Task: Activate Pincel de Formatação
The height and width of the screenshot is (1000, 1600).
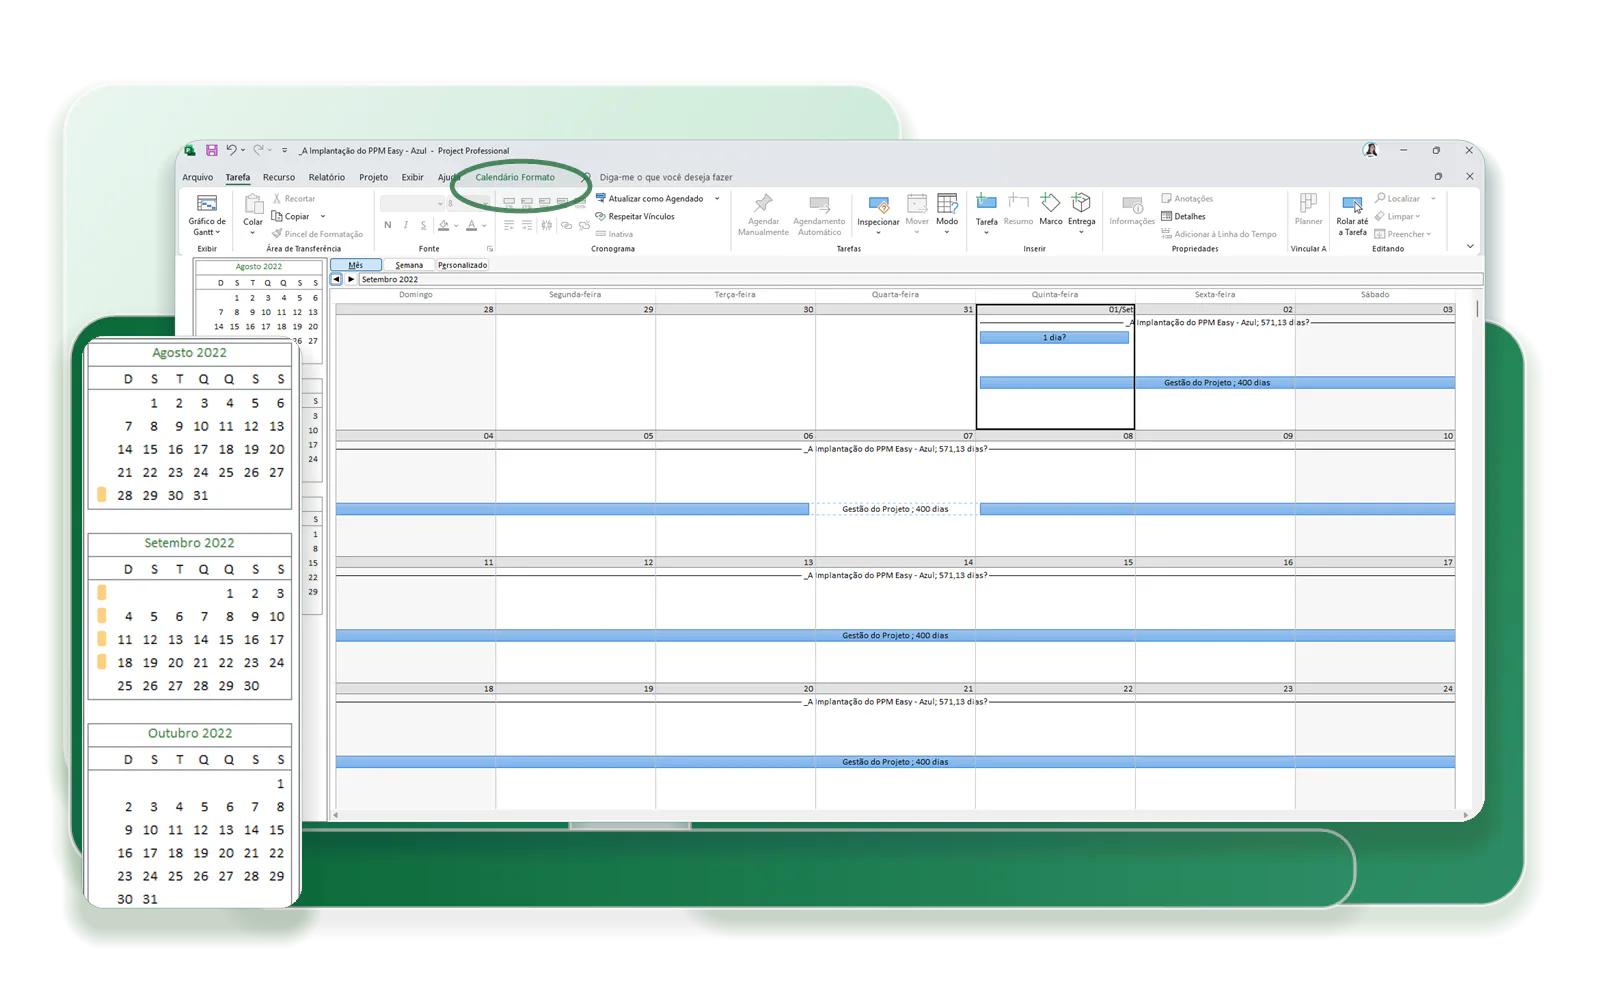Action: pyautogui.click(x=317, y=234)
